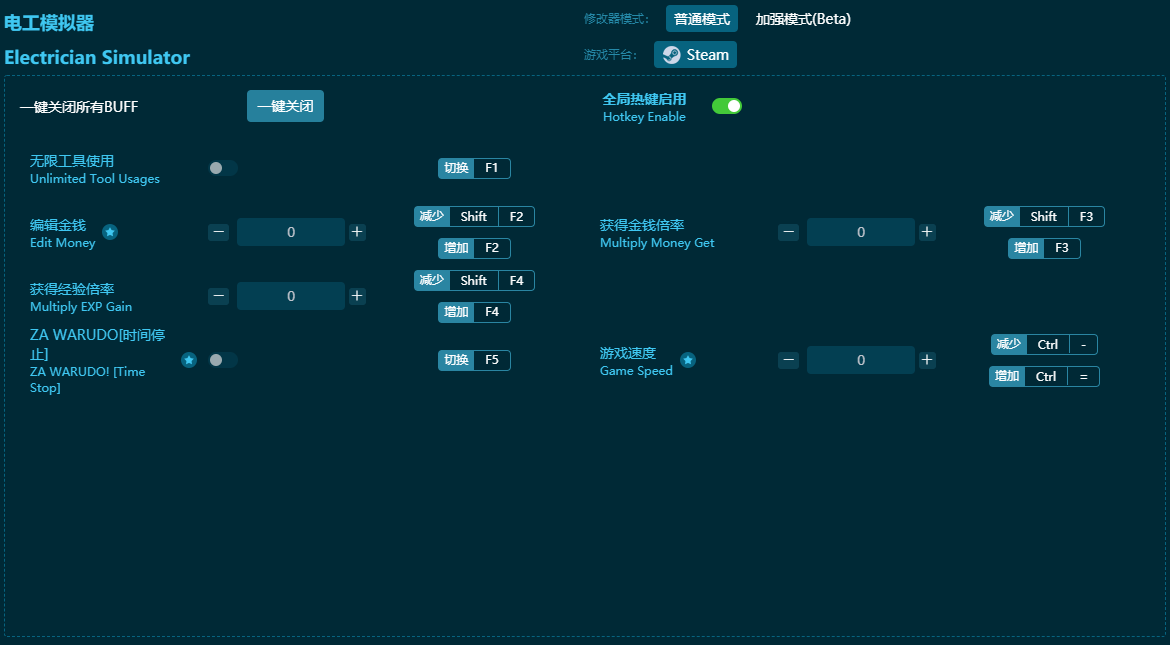Activate the ZA WARUDO time stop toggle
The width and height of the screenshot is (1170, 645).
pos(221,360)
